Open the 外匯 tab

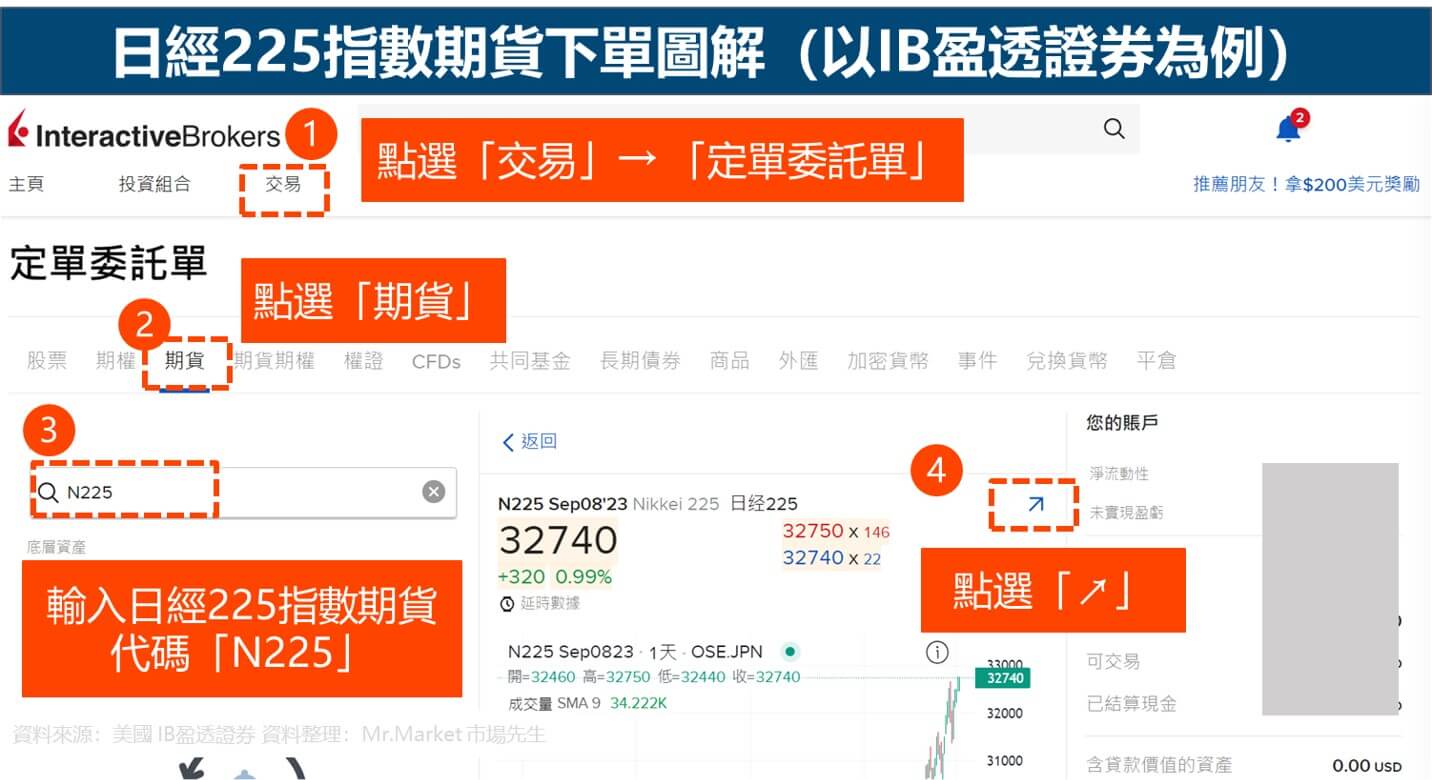[798, 361]
